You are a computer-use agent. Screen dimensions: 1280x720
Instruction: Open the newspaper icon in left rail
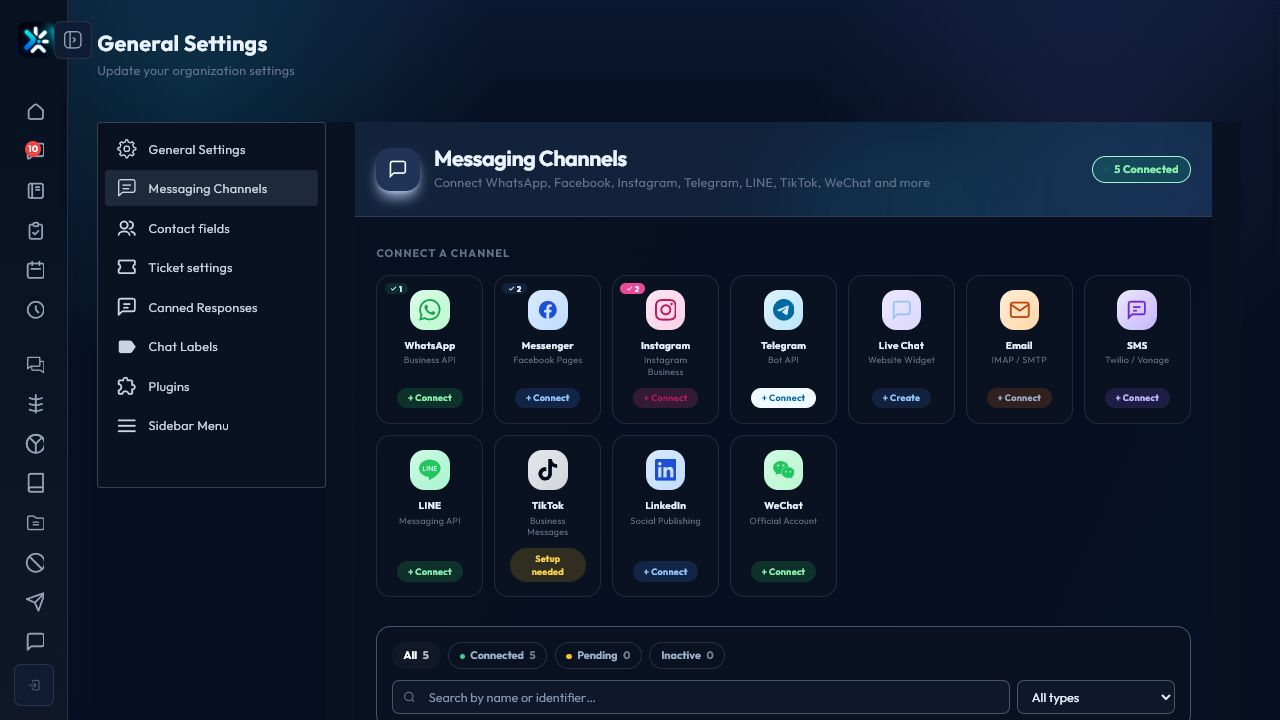36,191
